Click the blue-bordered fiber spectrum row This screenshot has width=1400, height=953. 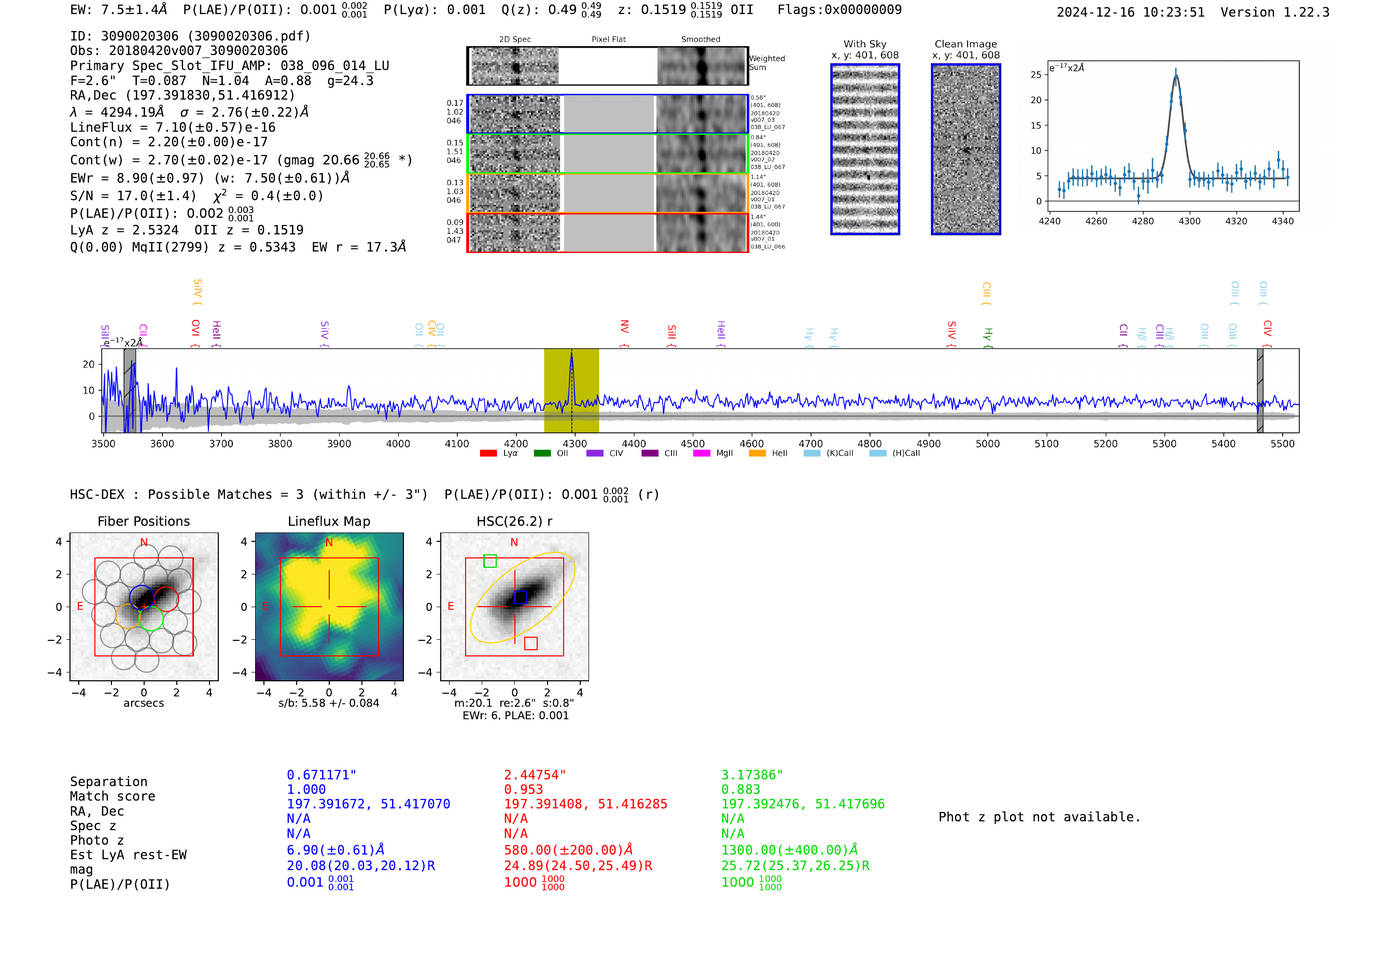click(x=608, y=114)
